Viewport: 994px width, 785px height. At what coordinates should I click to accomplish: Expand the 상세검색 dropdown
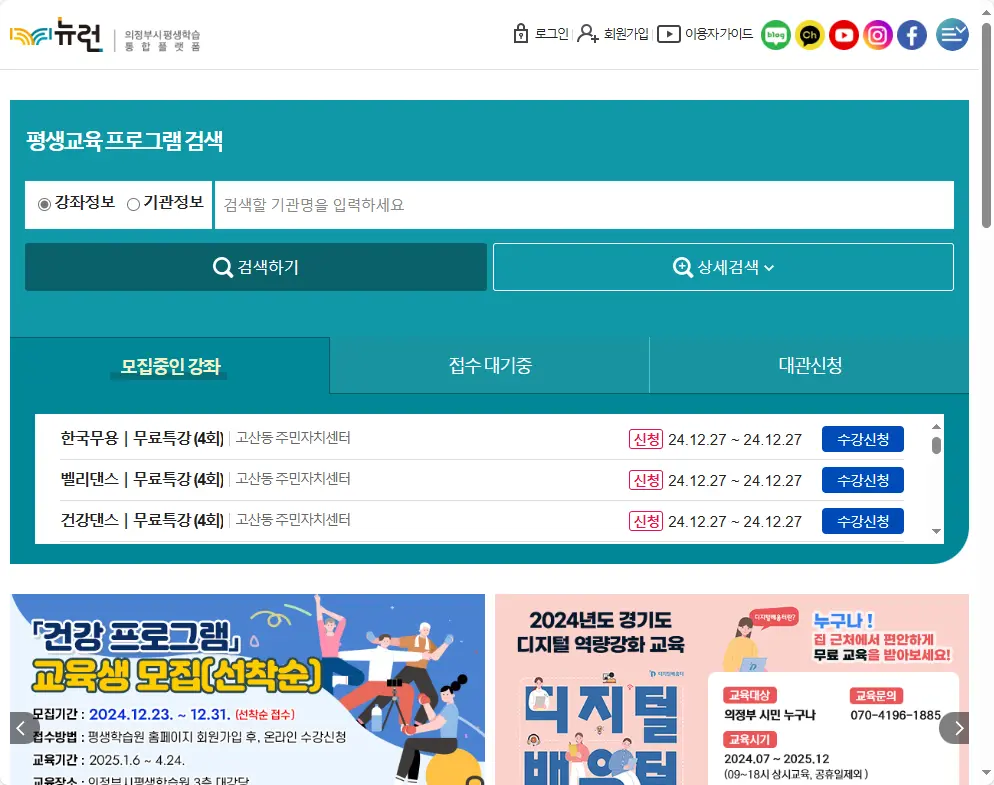723,267
